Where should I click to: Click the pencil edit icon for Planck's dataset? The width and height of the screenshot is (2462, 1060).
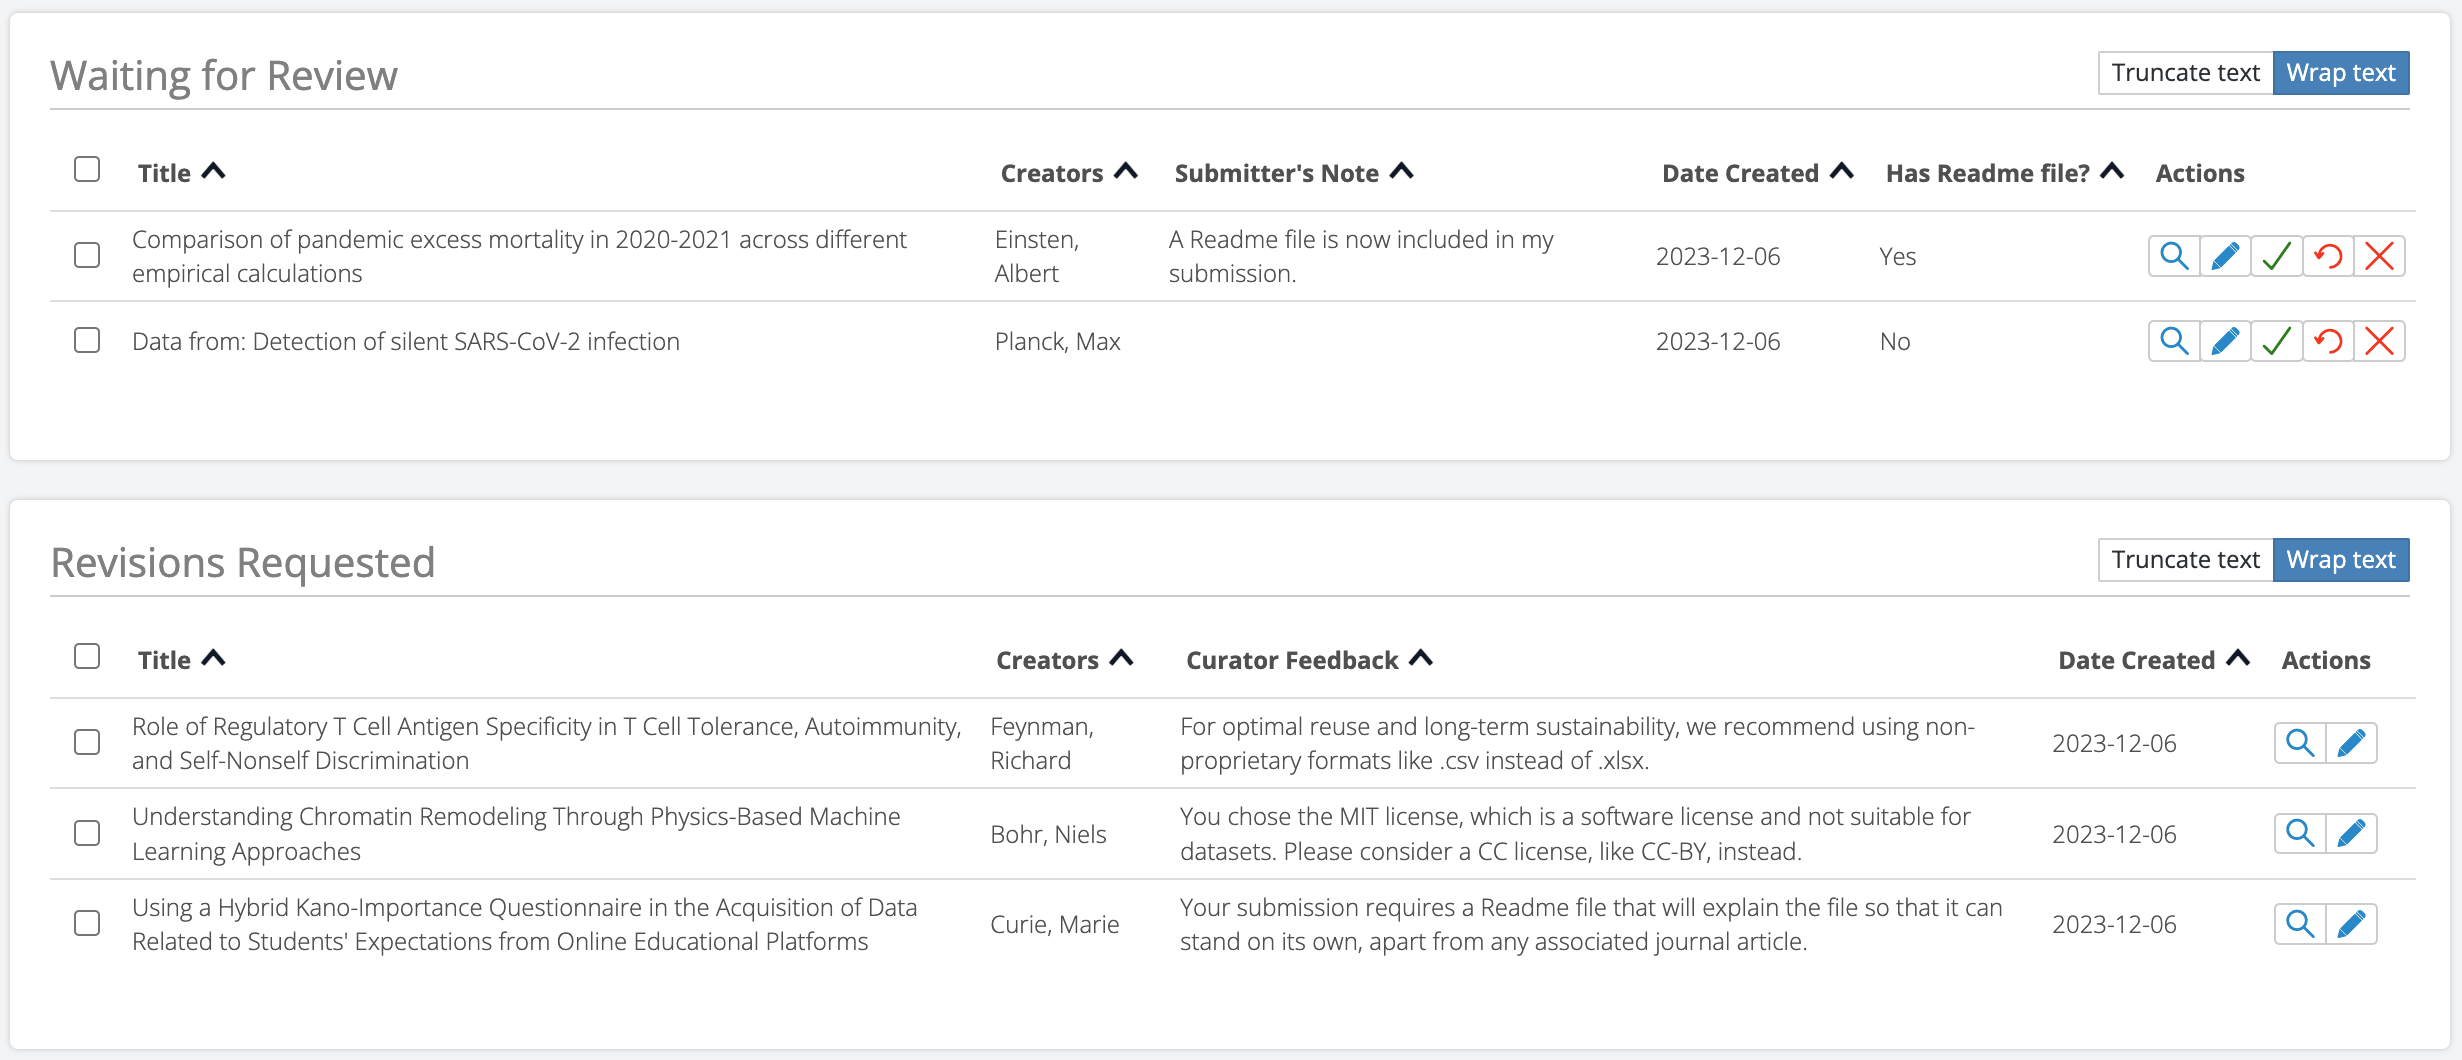2225,342
